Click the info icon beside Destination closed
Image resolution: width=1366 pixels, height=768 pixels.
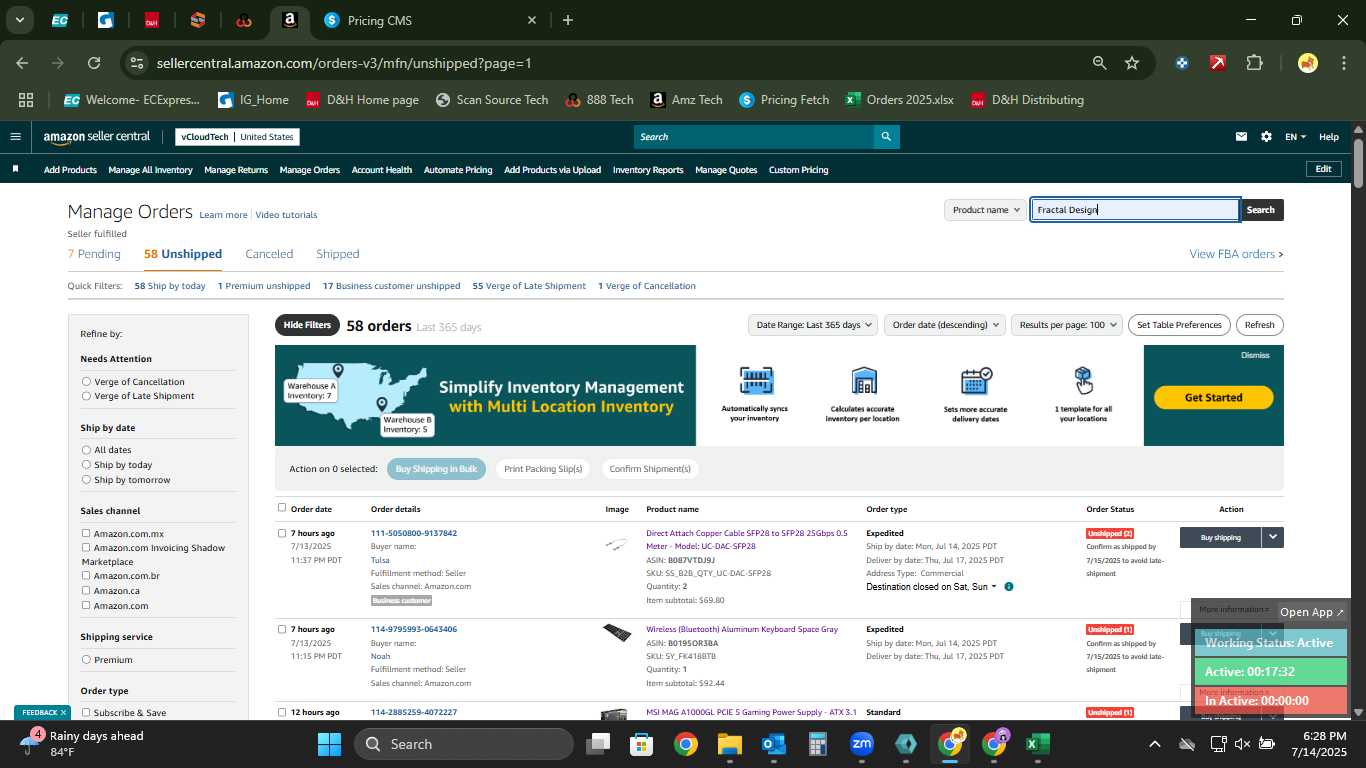[x=1008, y=587]
